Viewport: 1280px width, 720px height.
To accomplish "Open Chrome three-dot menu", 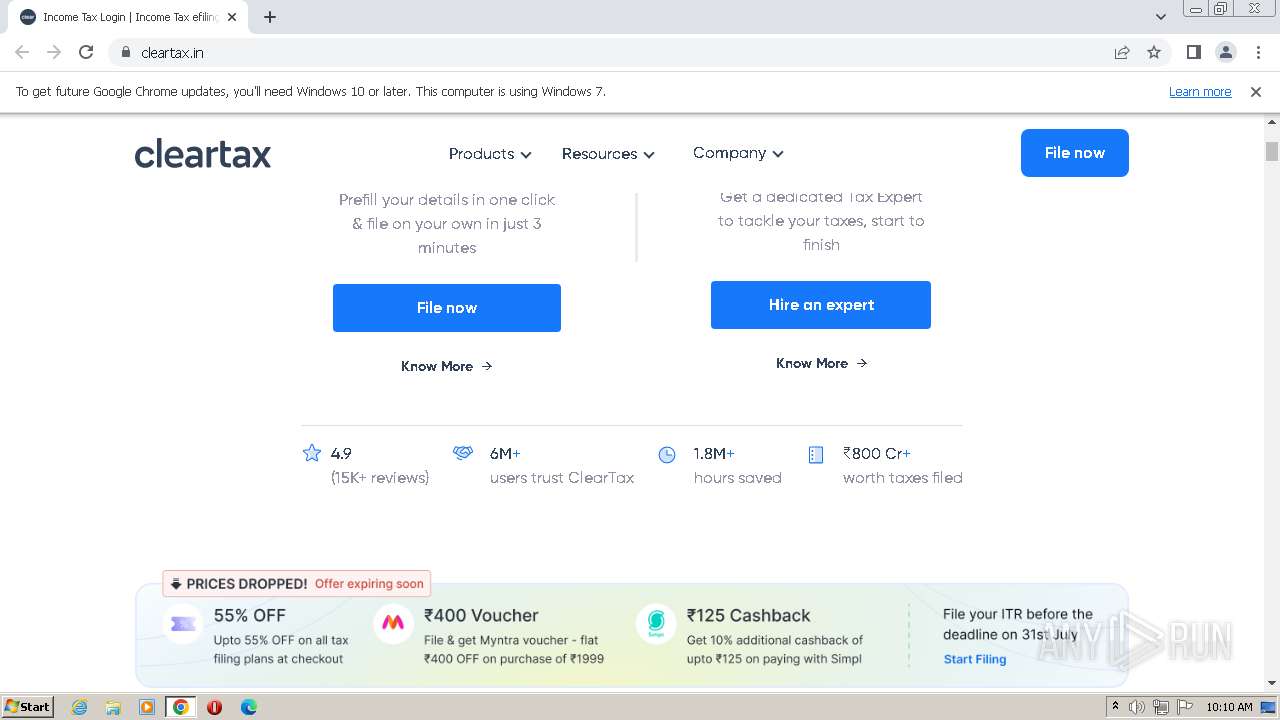I will (x=1258, y=52).
